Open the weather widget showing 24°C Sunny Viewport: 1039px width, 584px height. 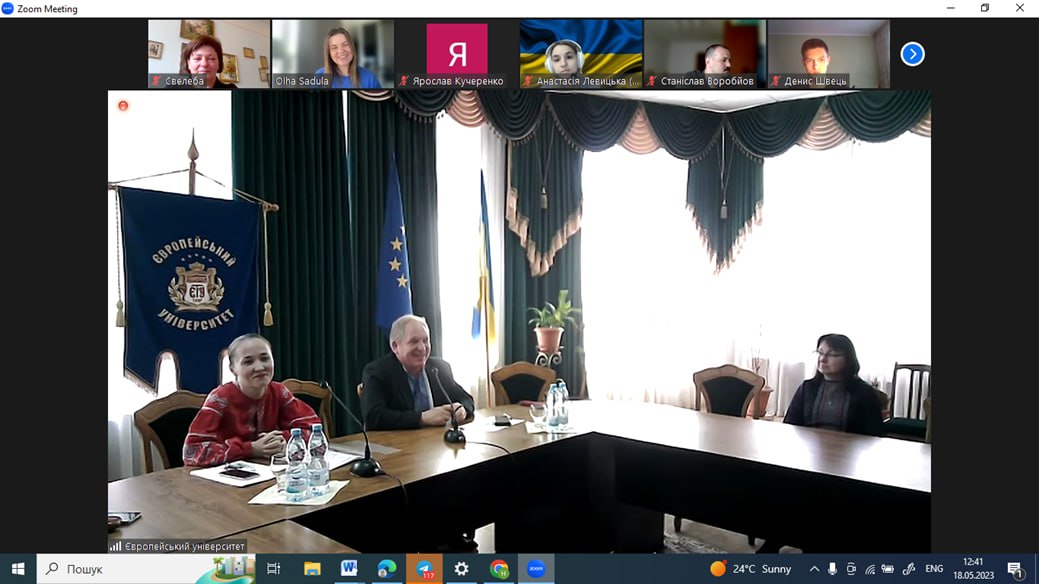tap(750, 569)
